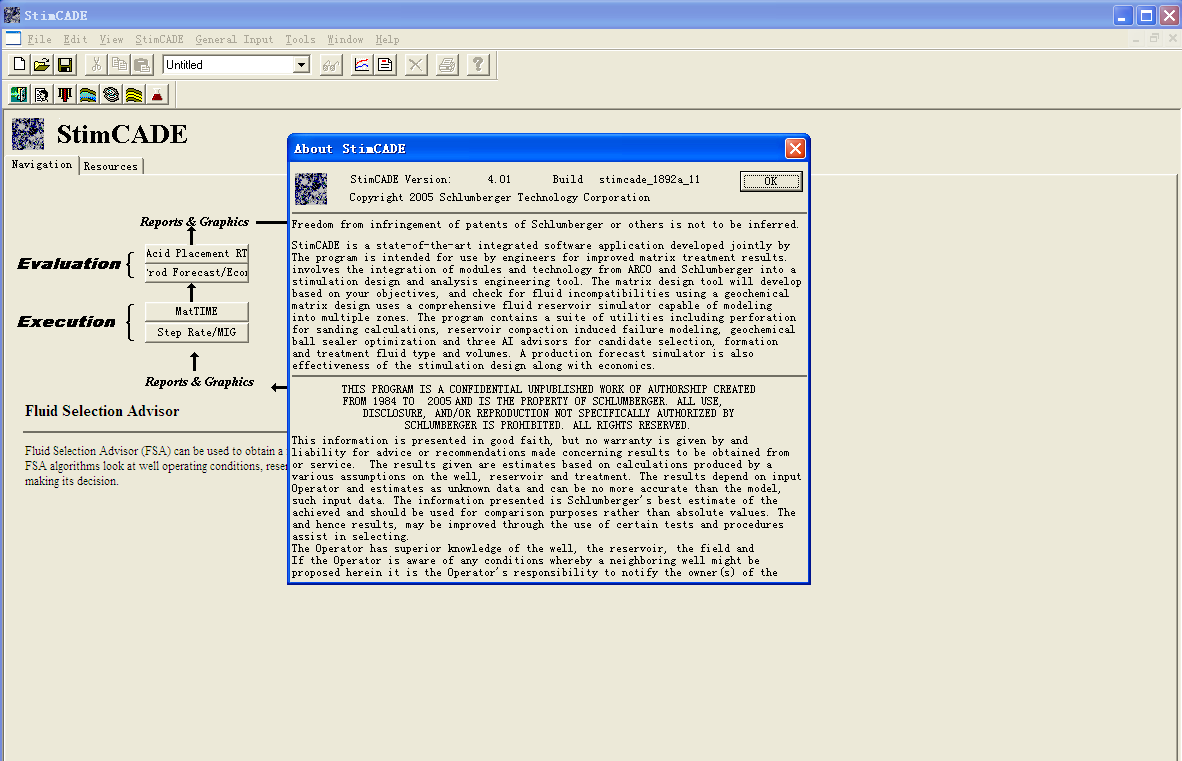
Task: Click the Acid Placement RT button
Action: click(x=197, y=253)
